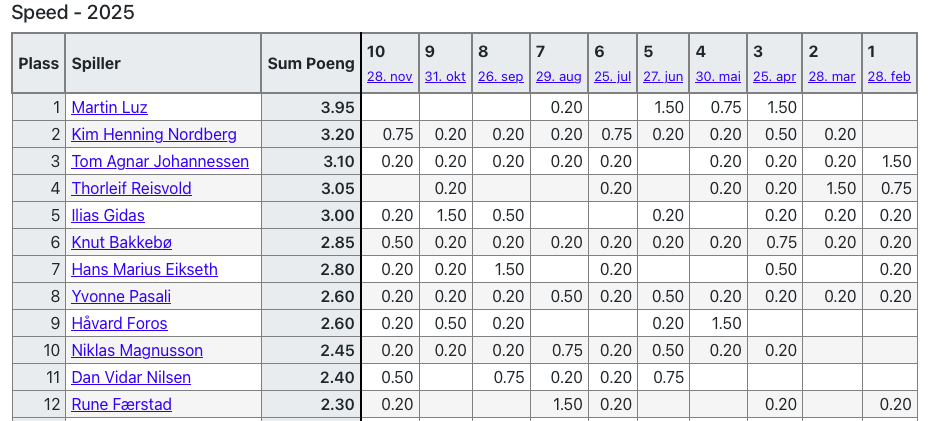Click the 31. okt date link
The height and width of the screenshot is (421, 932).
coord(445,77)
